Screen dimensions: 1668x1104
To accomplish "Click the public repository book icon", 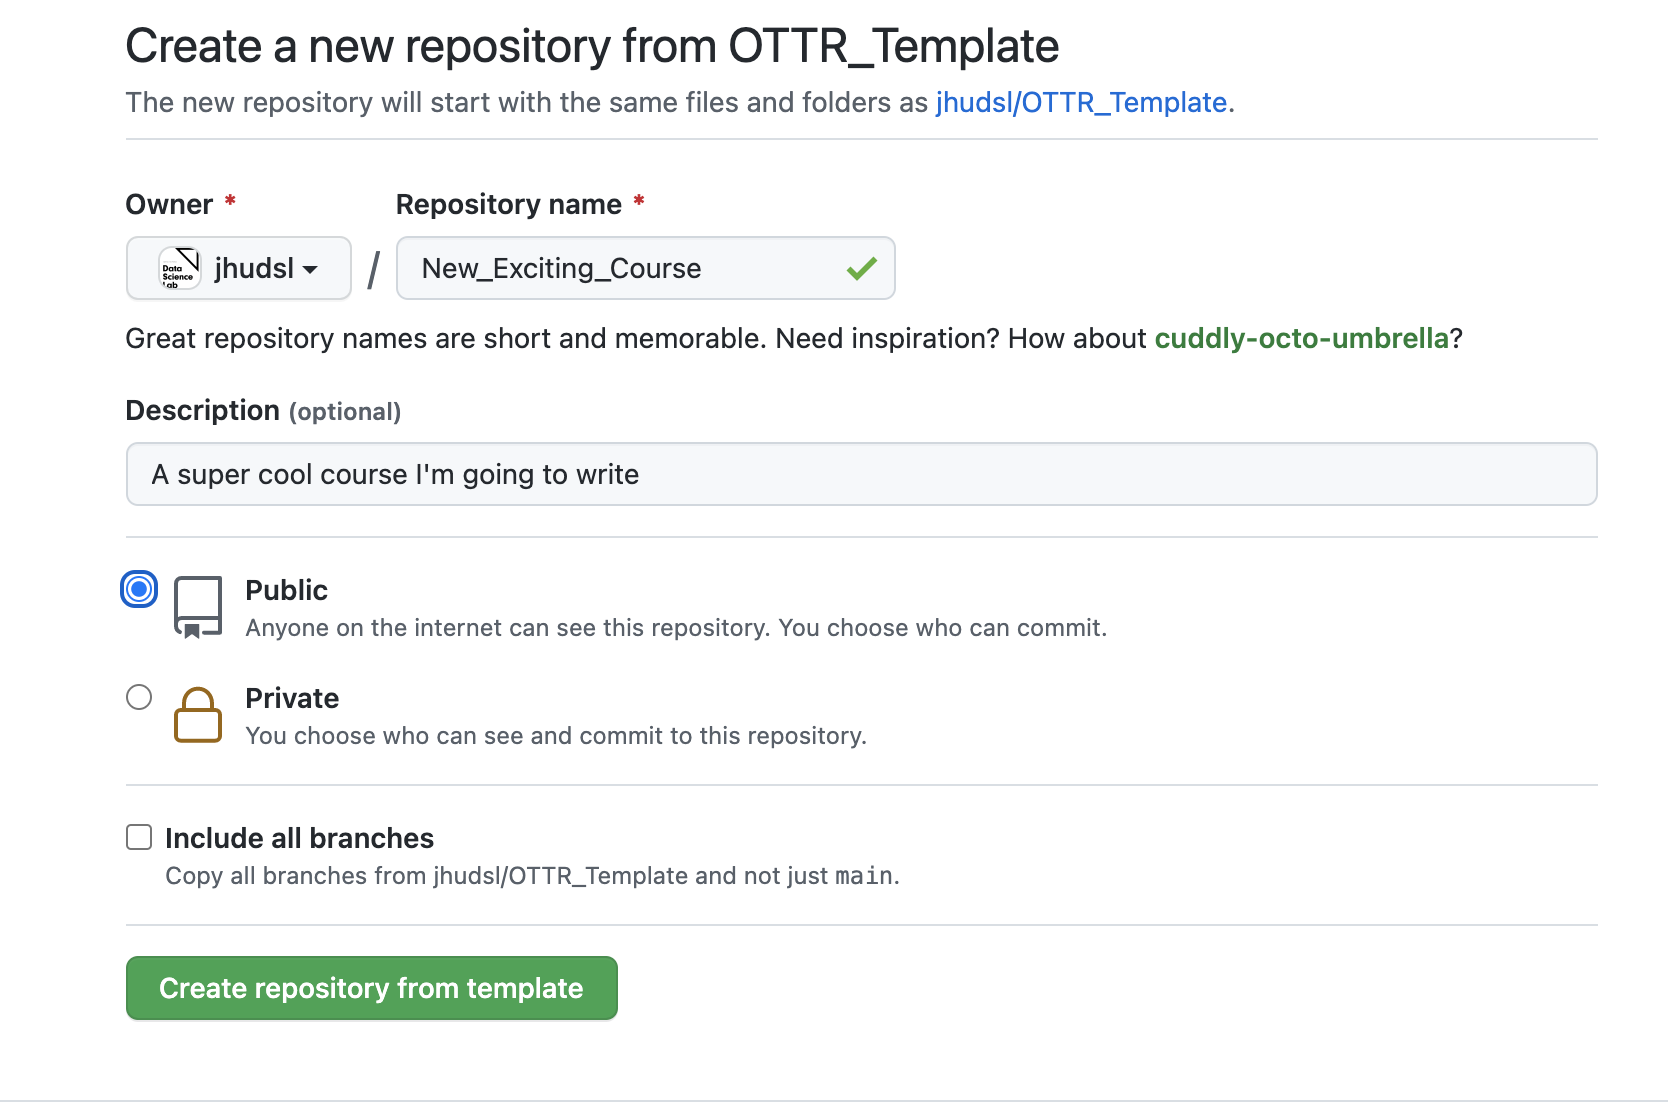I will coord(198,607).
